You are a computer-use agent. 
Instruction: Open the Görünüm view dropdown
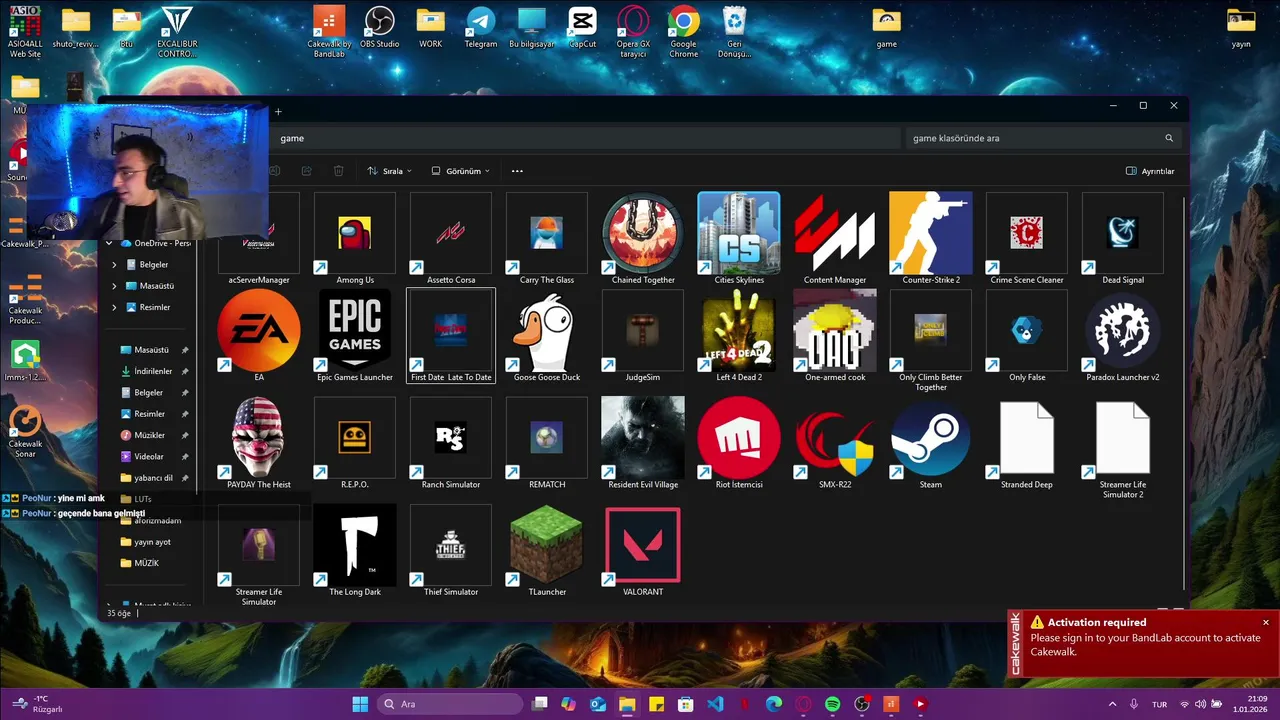click(x=461, y=171)
